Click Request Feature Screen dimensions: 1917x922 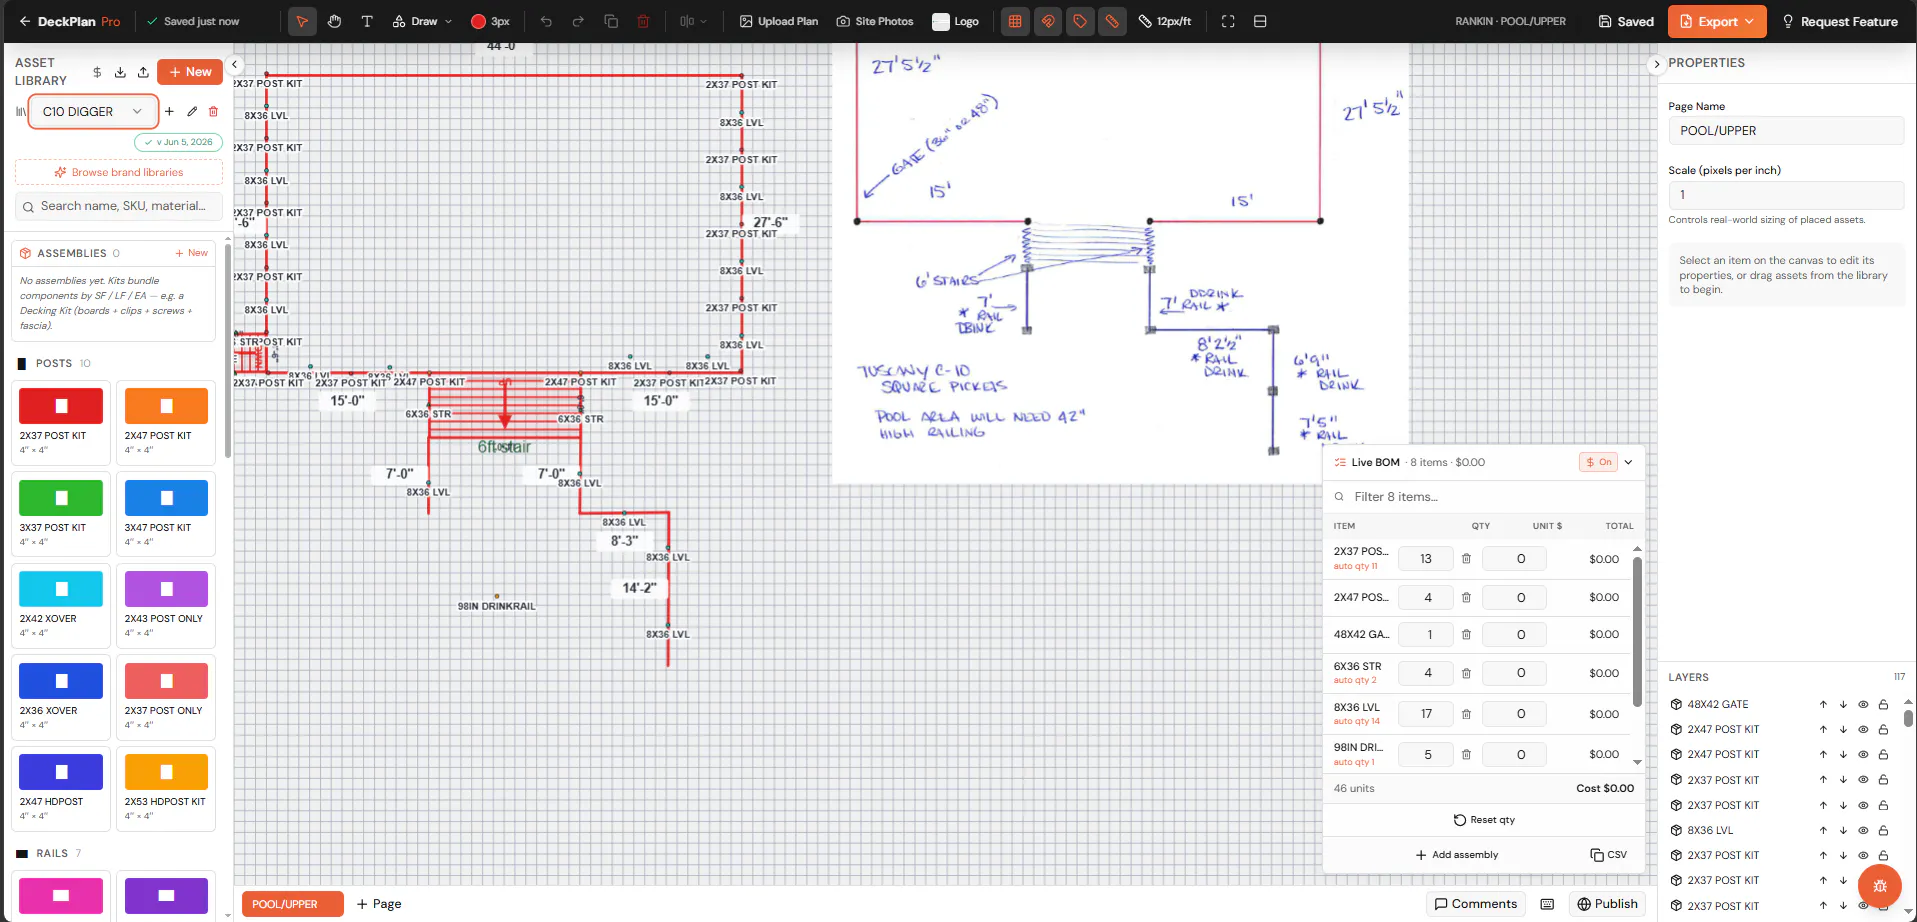[x=1840, y=21]
